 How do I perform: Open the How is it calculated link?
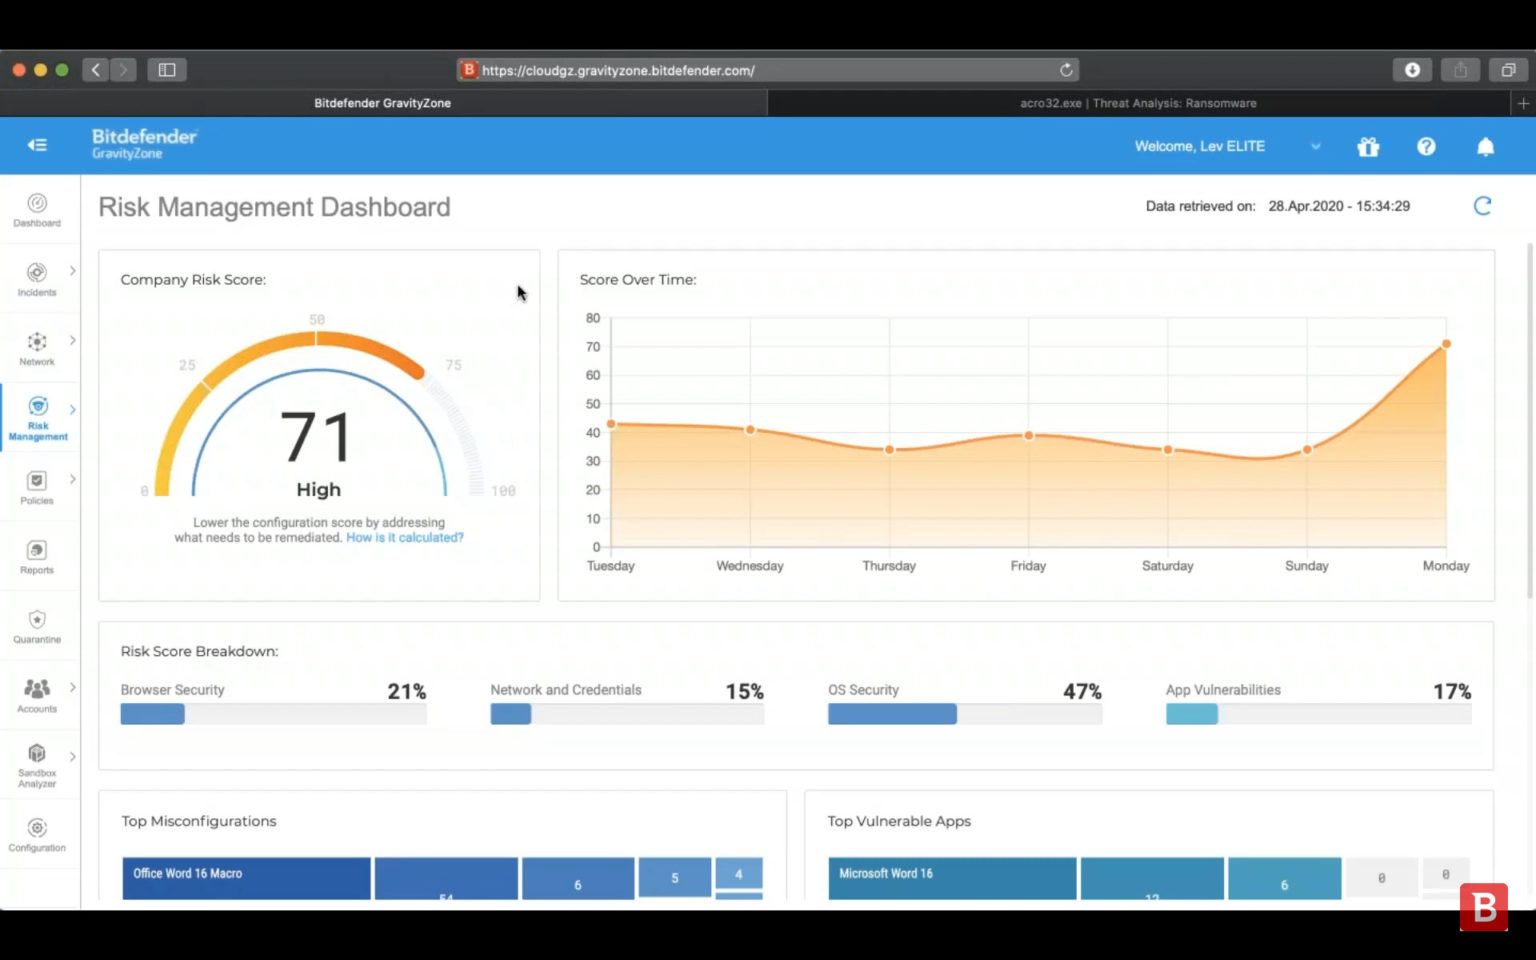(404, 537)
